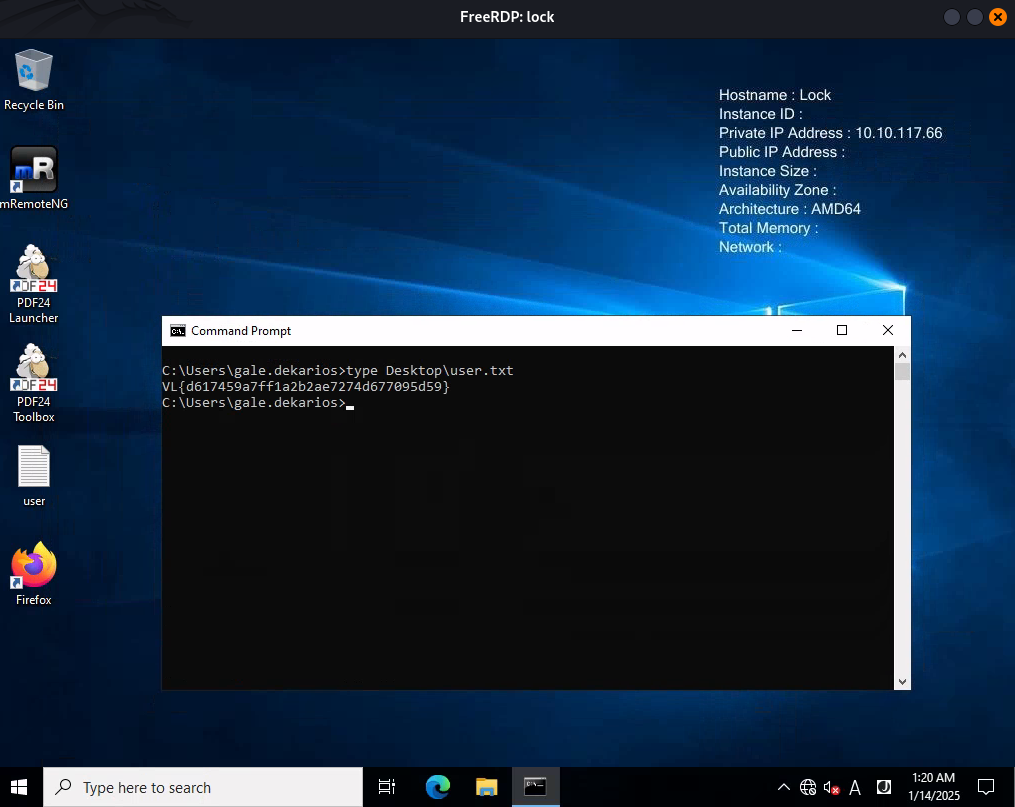Open the network globe tray icon

tap(808, 787)
